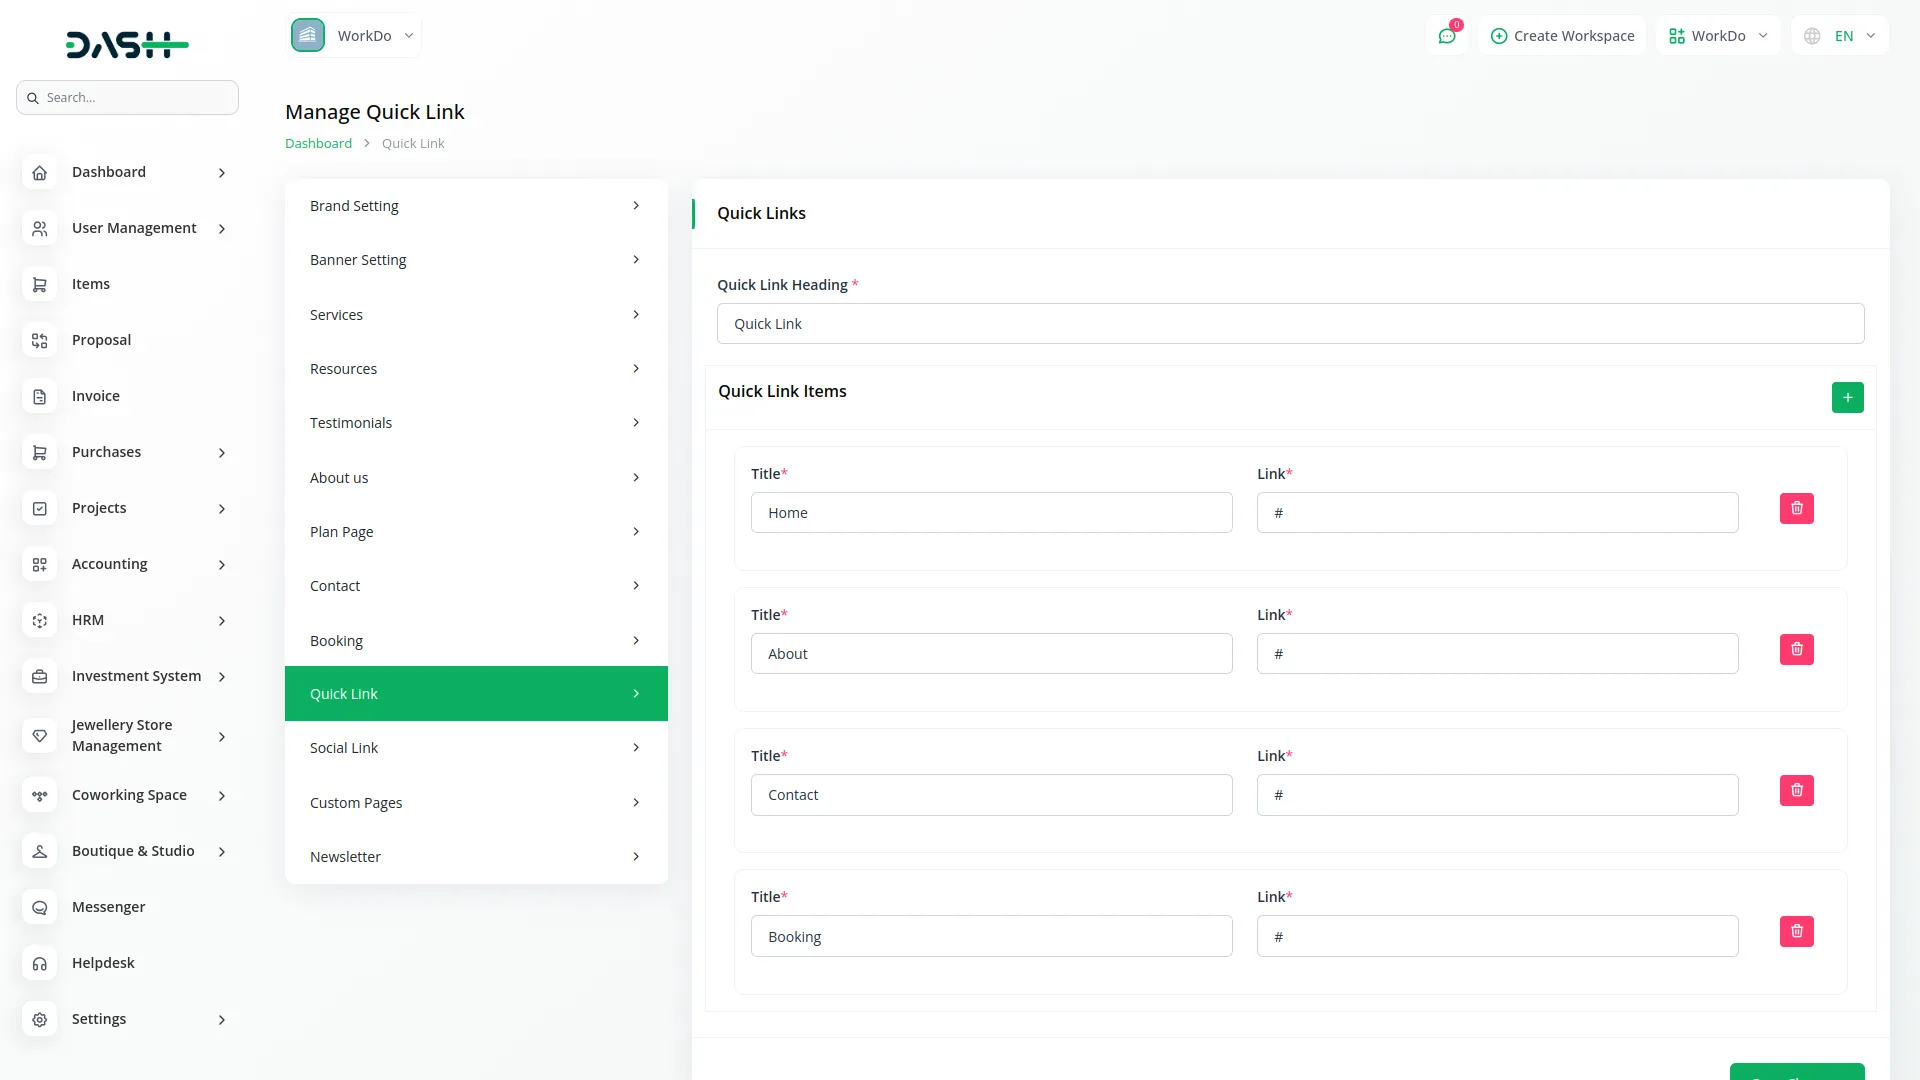This screenshot has height=1080, width=1920.
Task: Open the WorkDo workspace dropdown at top left
Action: (354, 36)
